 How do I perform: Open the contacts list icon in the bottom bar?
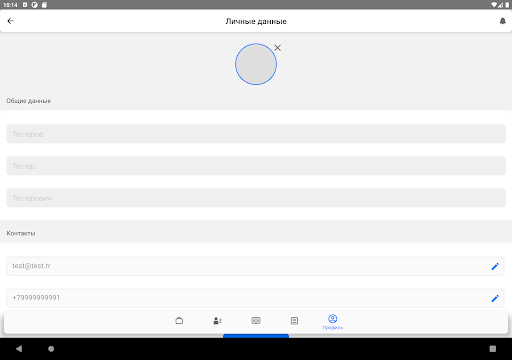(x=217, y=321)
